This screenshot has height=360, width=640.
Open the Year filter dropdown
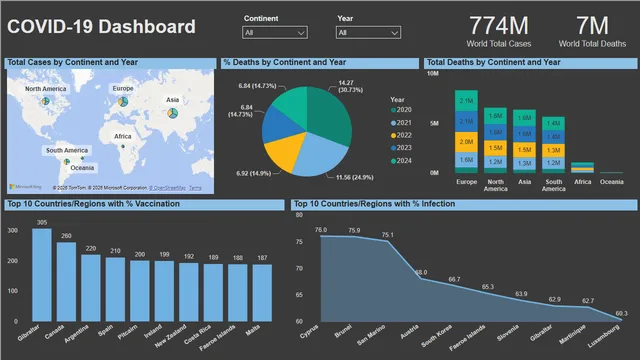click(368, 33)
